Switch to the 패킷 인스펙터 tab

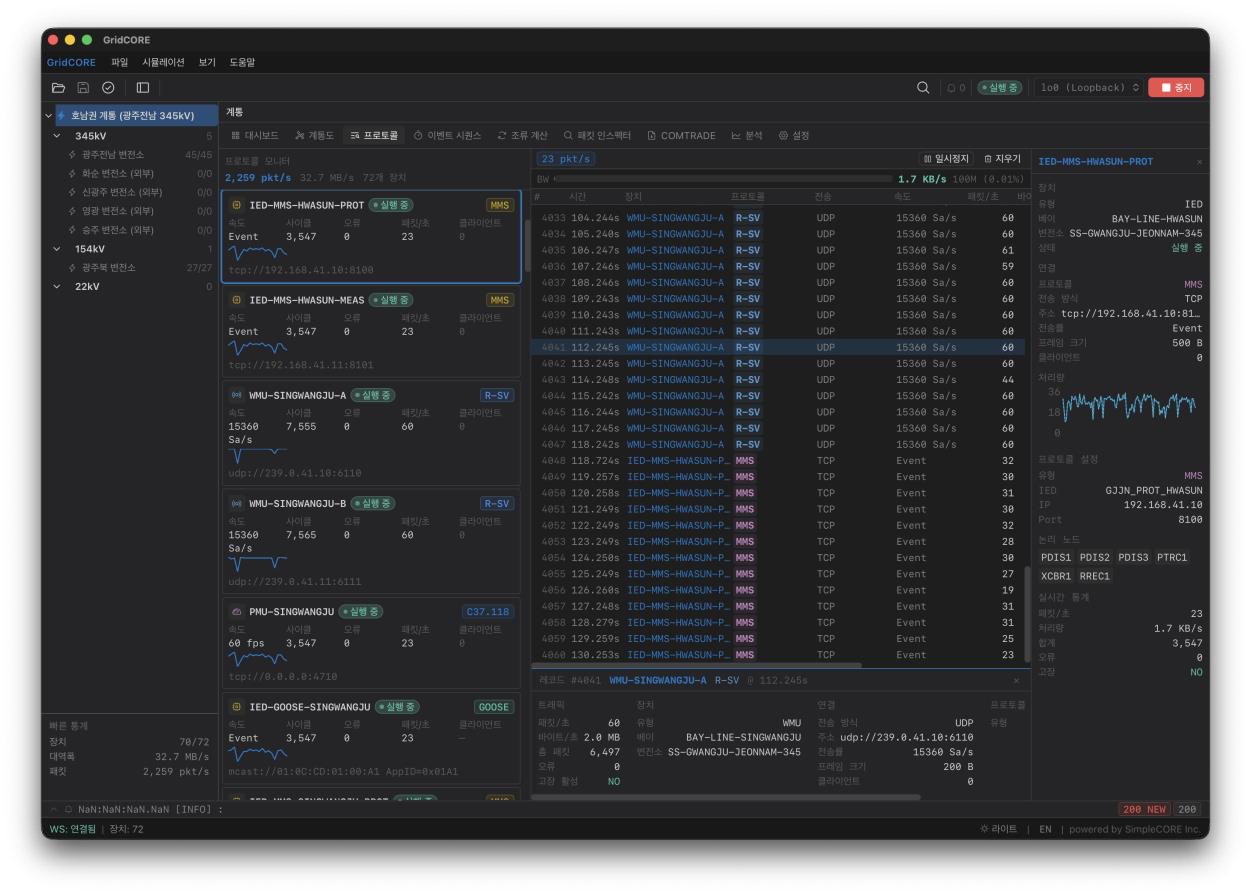pos(597,135)
